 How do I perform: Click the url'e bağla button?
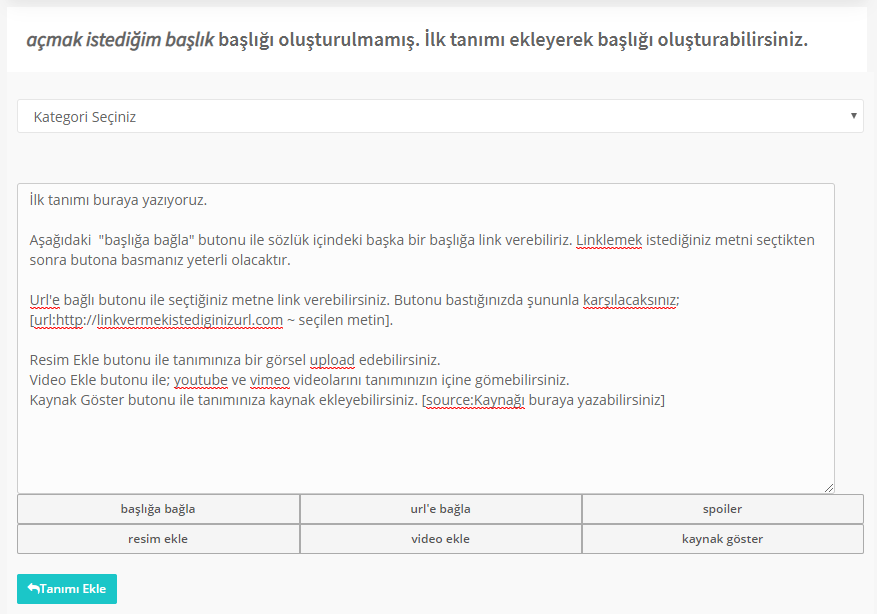[441, 509]
